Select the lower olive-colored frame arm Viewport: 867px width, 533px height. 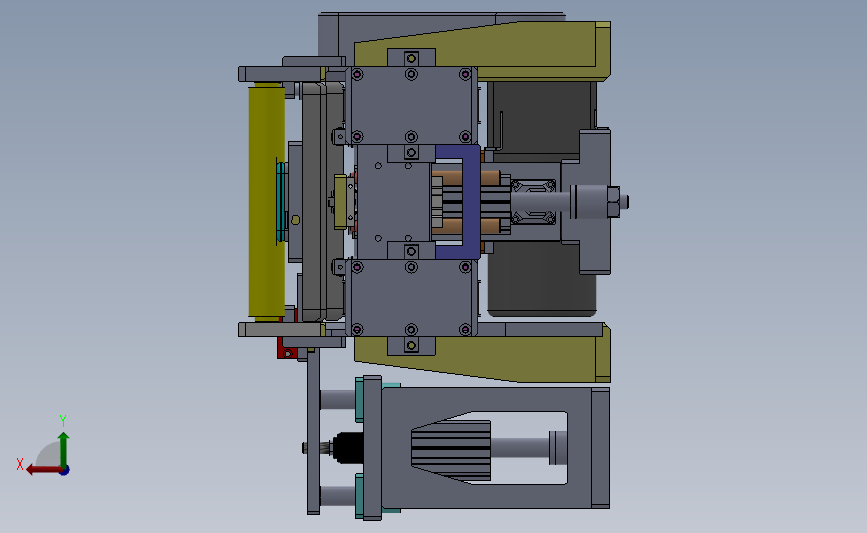tap(498, 357)
